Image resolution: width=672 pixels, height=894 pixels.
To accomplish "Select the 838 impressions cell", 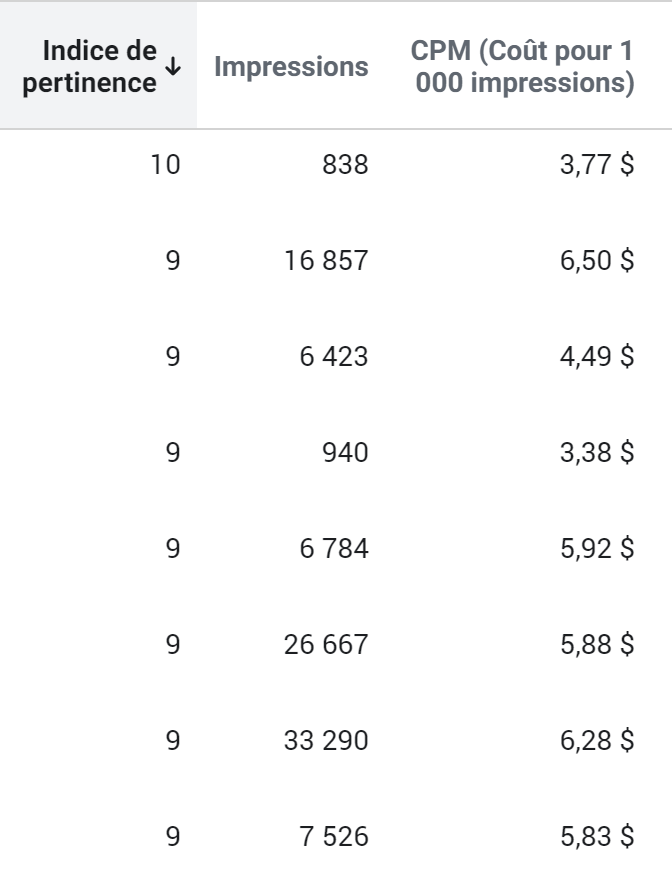I will [x=345, y=165].
